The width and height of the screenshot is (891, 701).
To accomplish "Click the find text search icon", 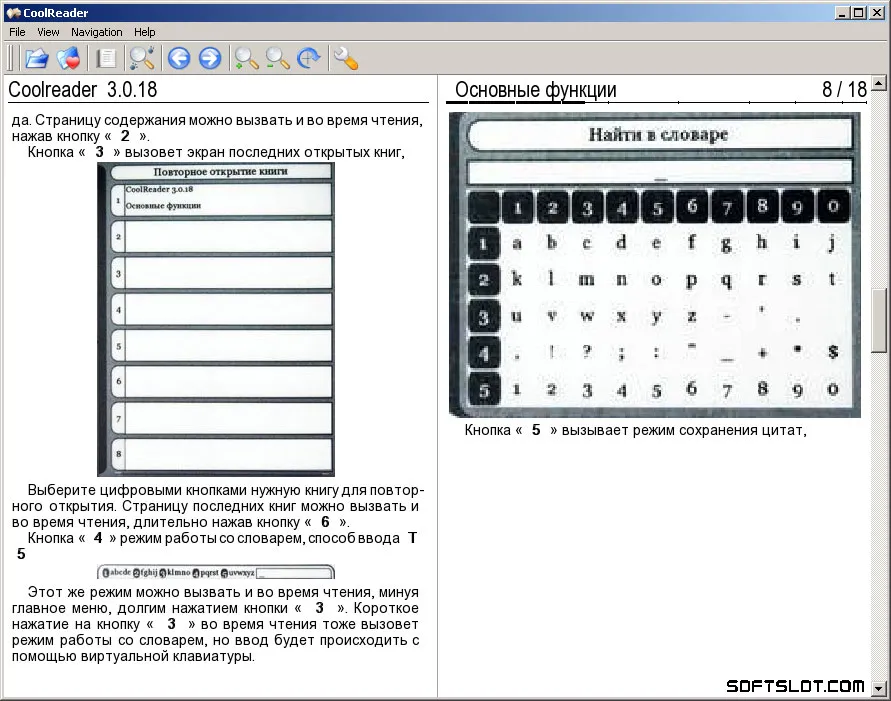I will (141, 59).
